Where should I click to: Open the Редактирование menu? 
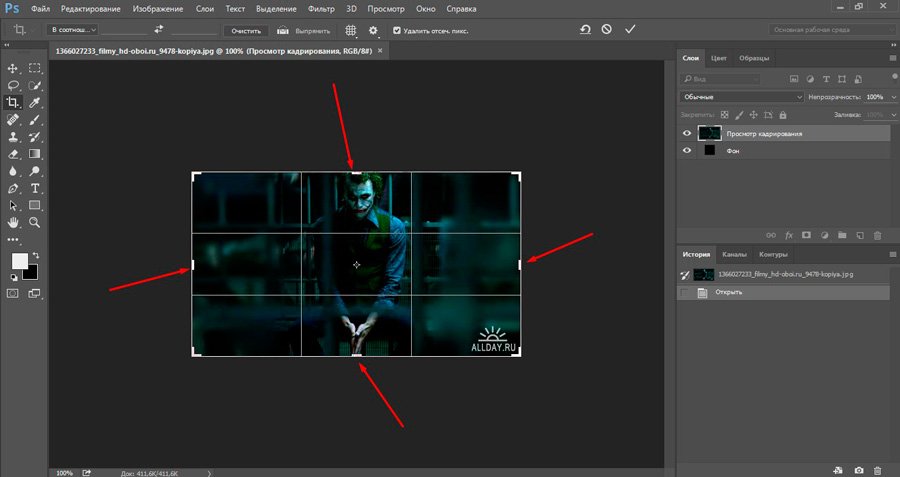pyautogui.click(x=91, y=9)
